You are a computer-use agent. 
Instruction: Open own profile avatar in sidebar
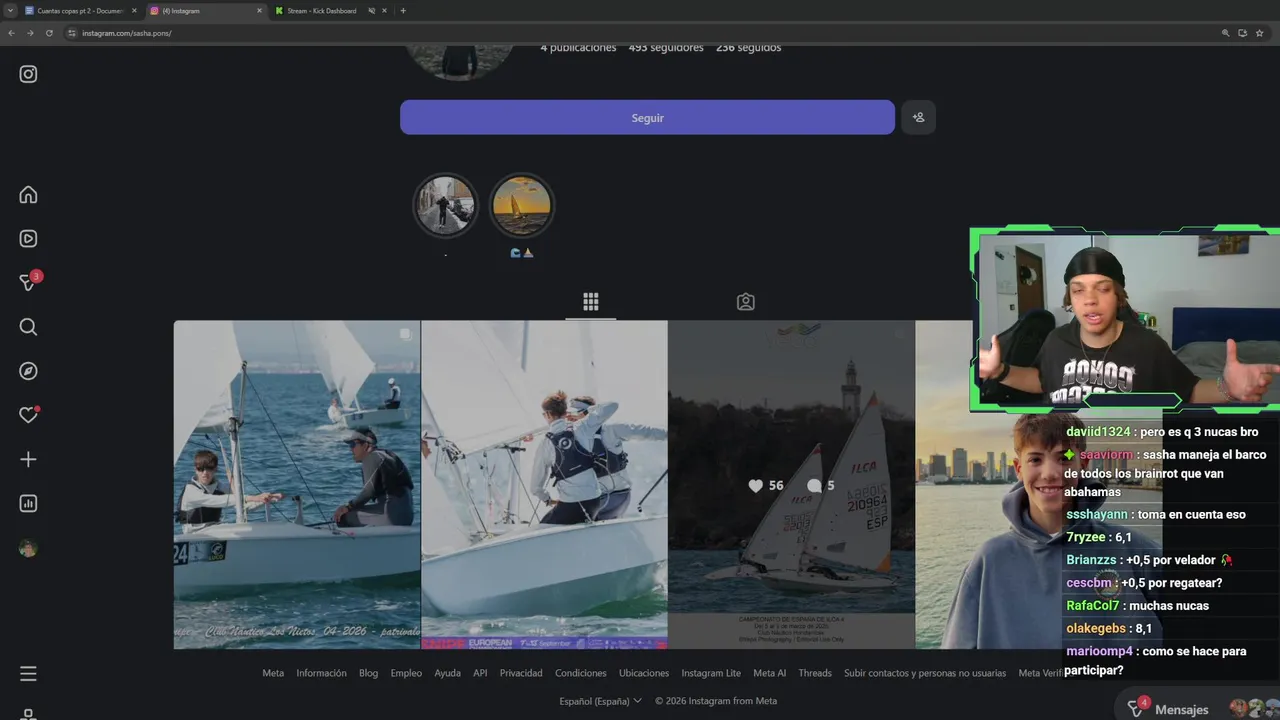coord(28,548)
